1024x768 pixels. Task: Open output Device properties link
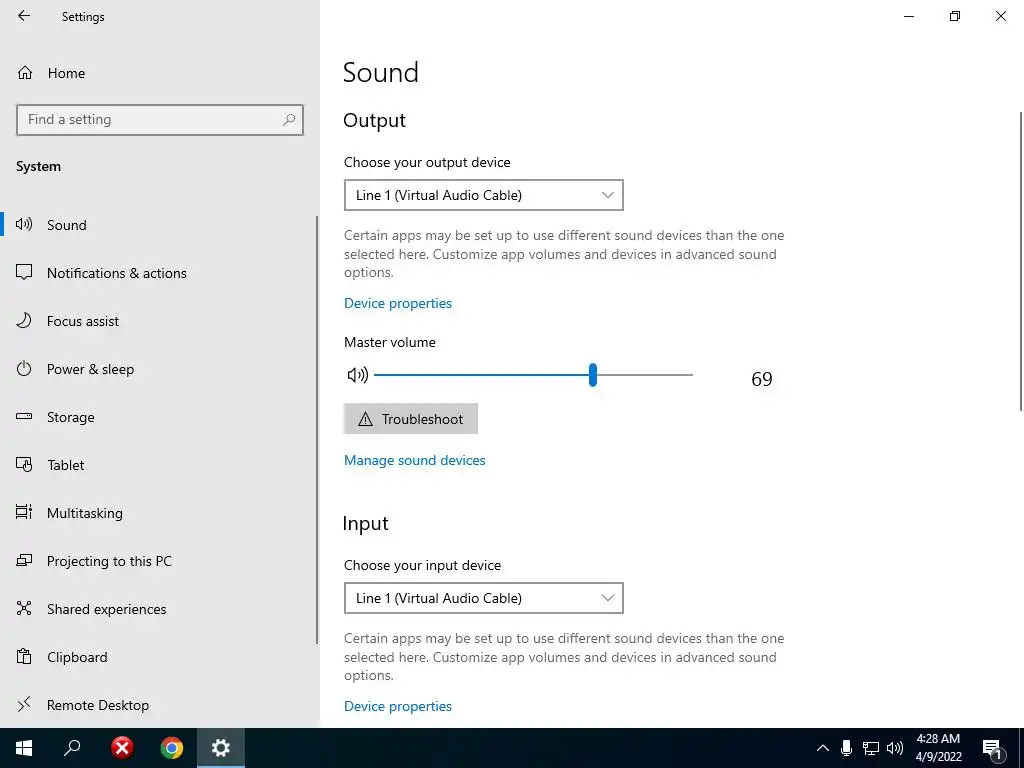coord(398,303)
